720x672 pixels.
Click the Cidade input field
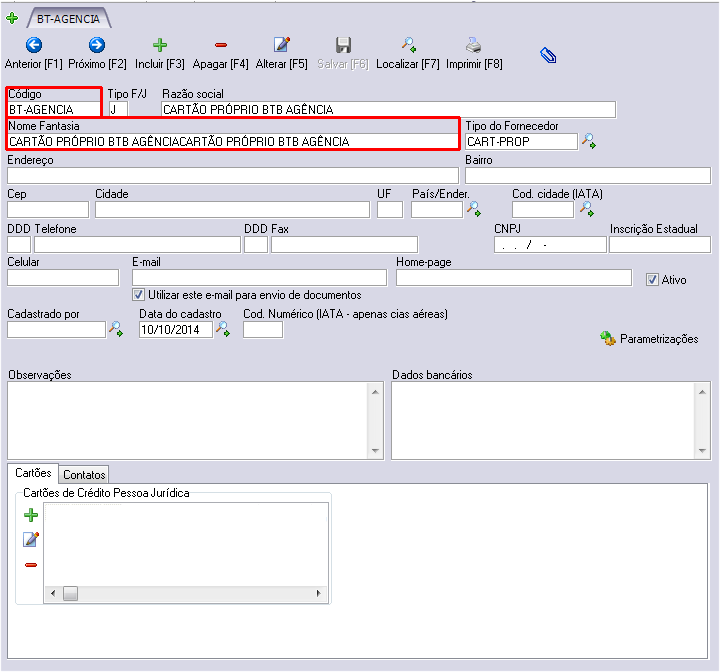tap(232, 209)
